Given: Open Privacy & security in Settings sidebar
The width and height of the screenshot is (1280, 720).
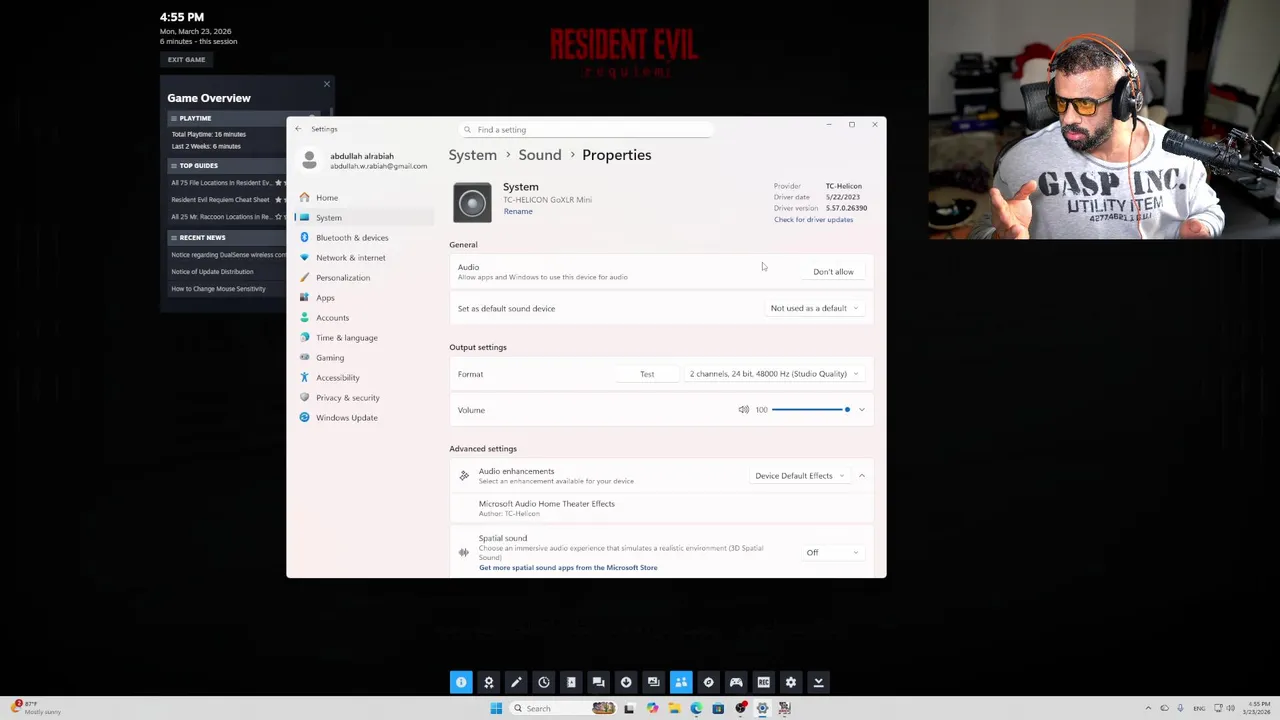Looking at the screenshot, I should point(365,398).
